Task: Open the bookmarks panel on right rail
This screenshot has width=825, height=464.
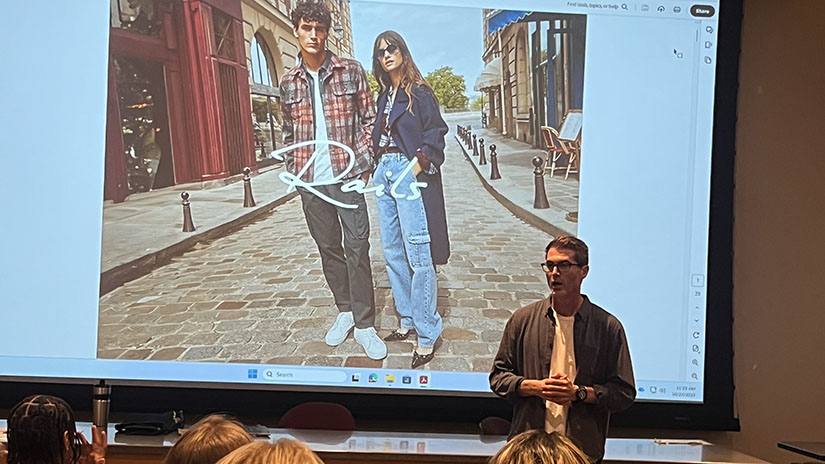Action: (x=708, y=44)
